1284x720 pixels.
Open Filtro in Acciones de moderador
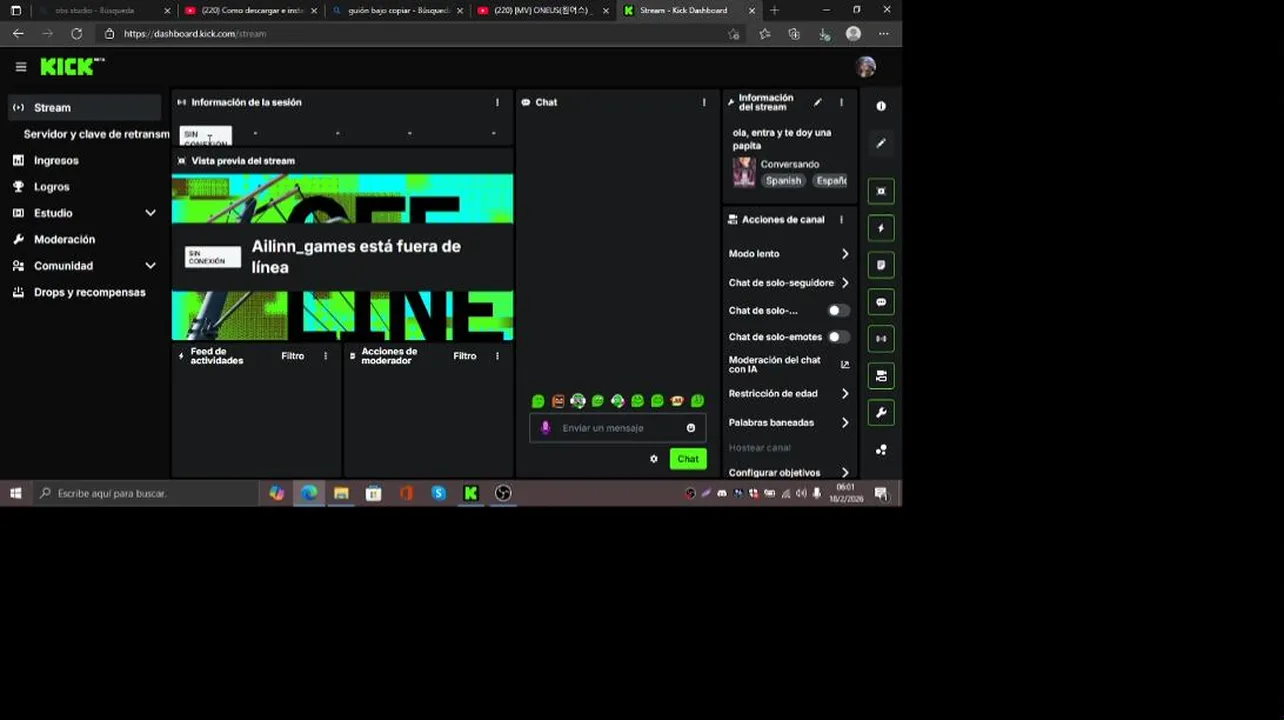click(x=465, y=356)
